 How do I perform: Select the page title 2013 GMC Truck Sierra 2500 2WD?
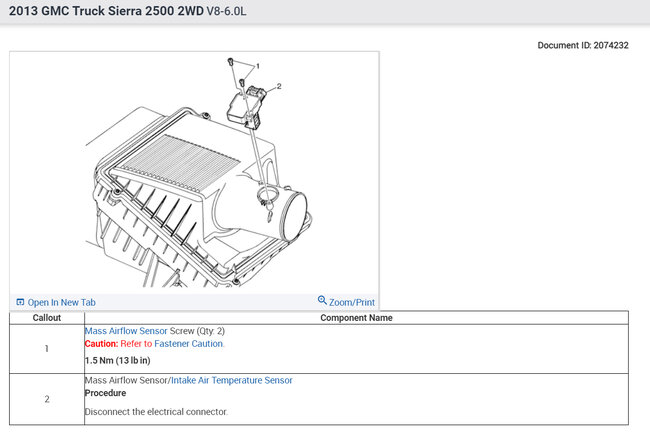click(107, 11)
